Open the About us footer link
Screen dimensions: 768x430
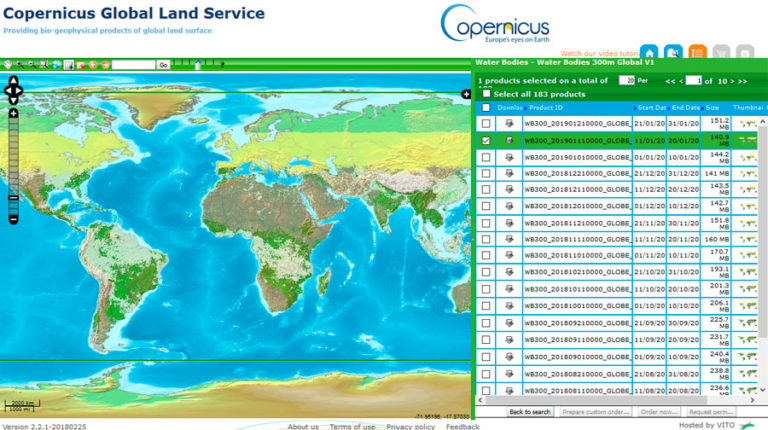(x=303, y=427)
